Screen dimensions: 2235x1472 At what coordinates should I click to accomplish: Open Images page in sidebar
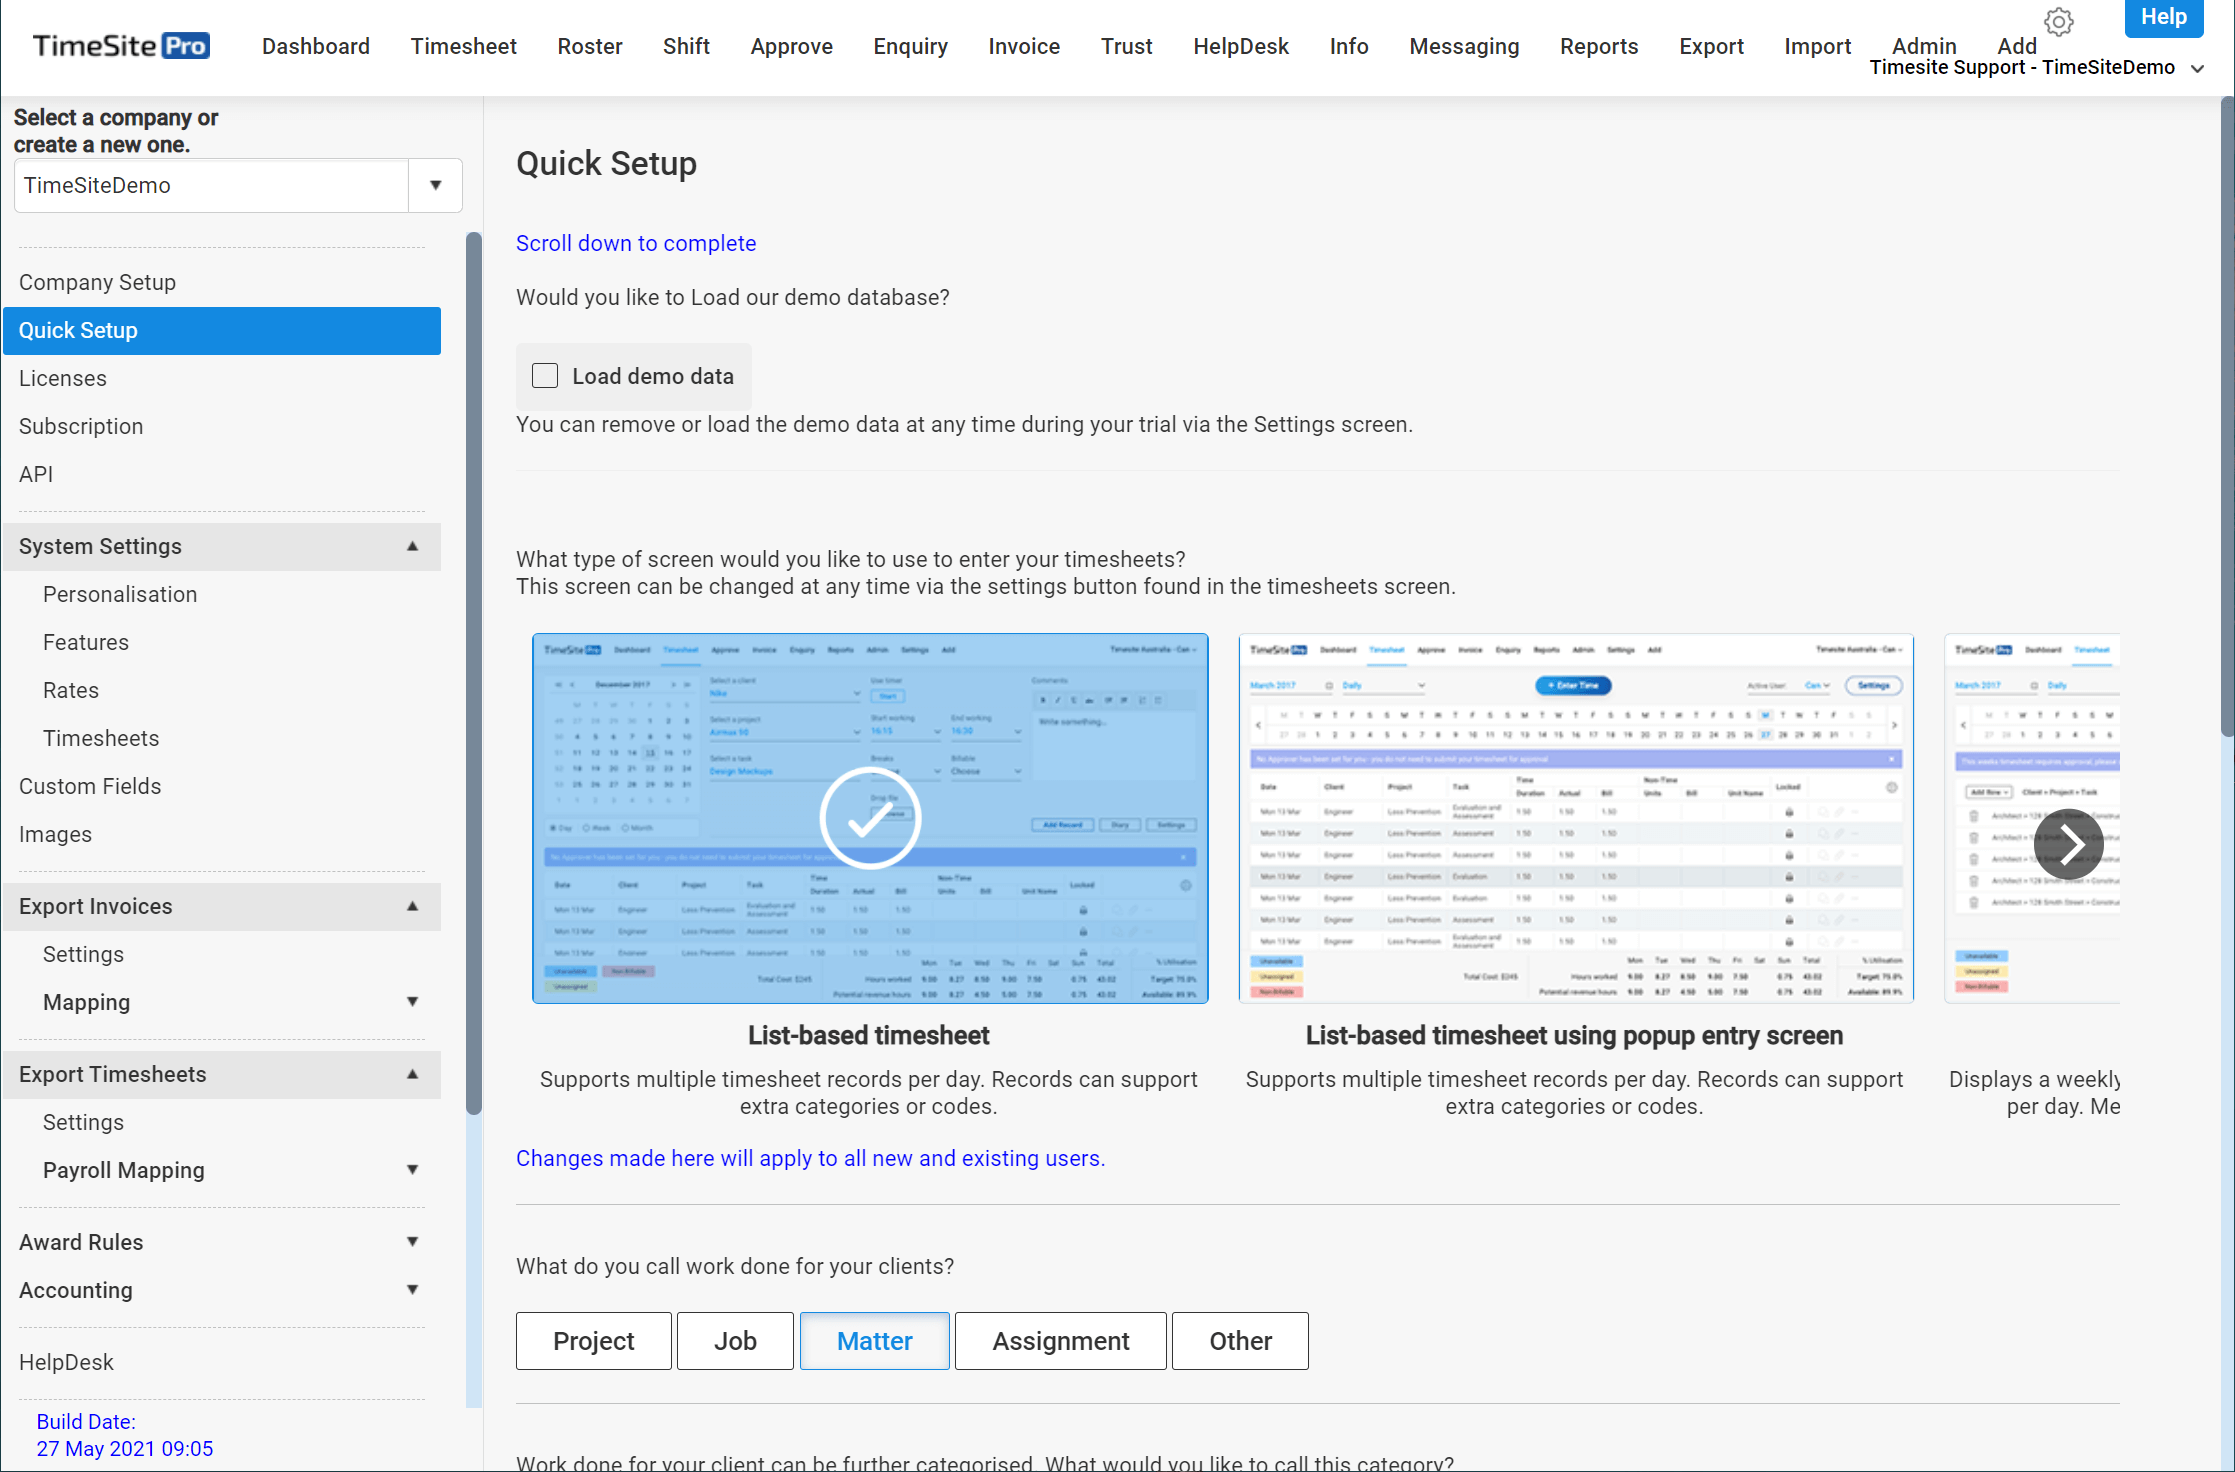(55, 834)
